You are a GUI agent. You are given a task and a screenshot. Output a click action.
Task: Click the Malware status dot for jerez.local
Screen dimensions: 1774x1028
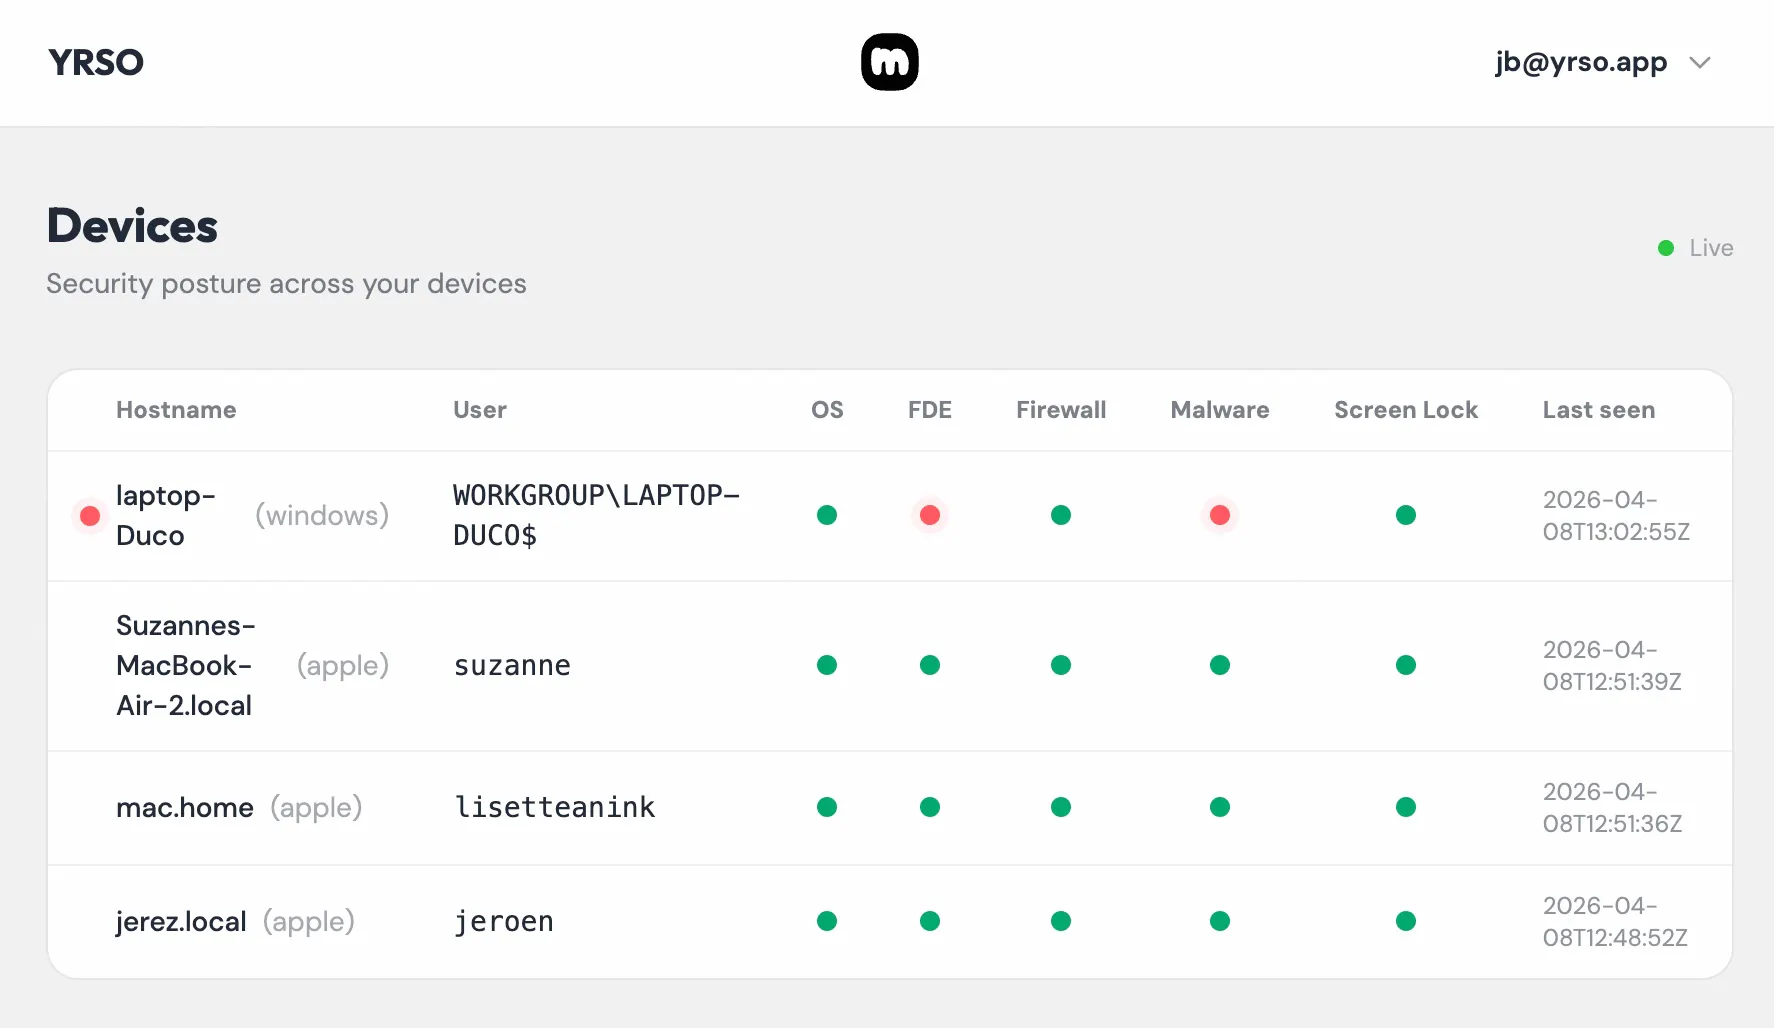coord(1220,921)
